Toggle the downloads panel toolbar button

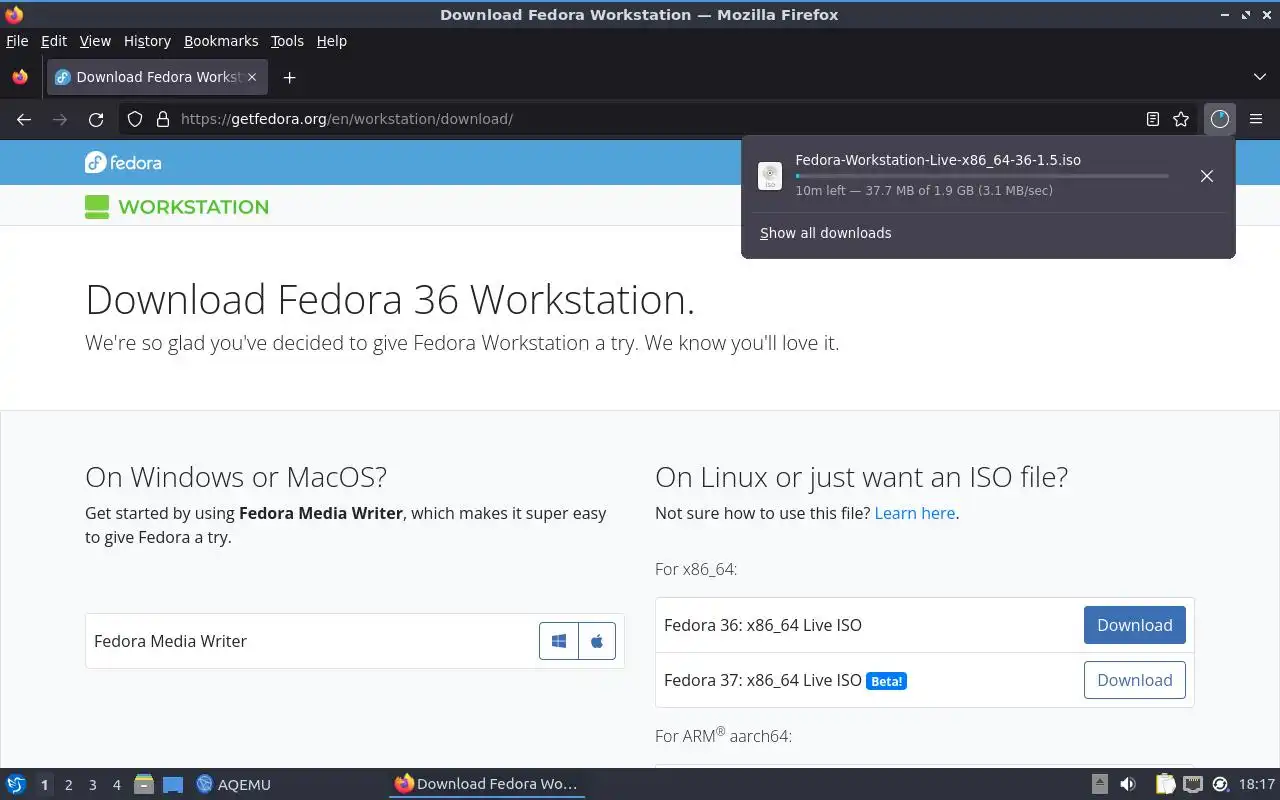pyautogui.click(x=1219, y=119)
